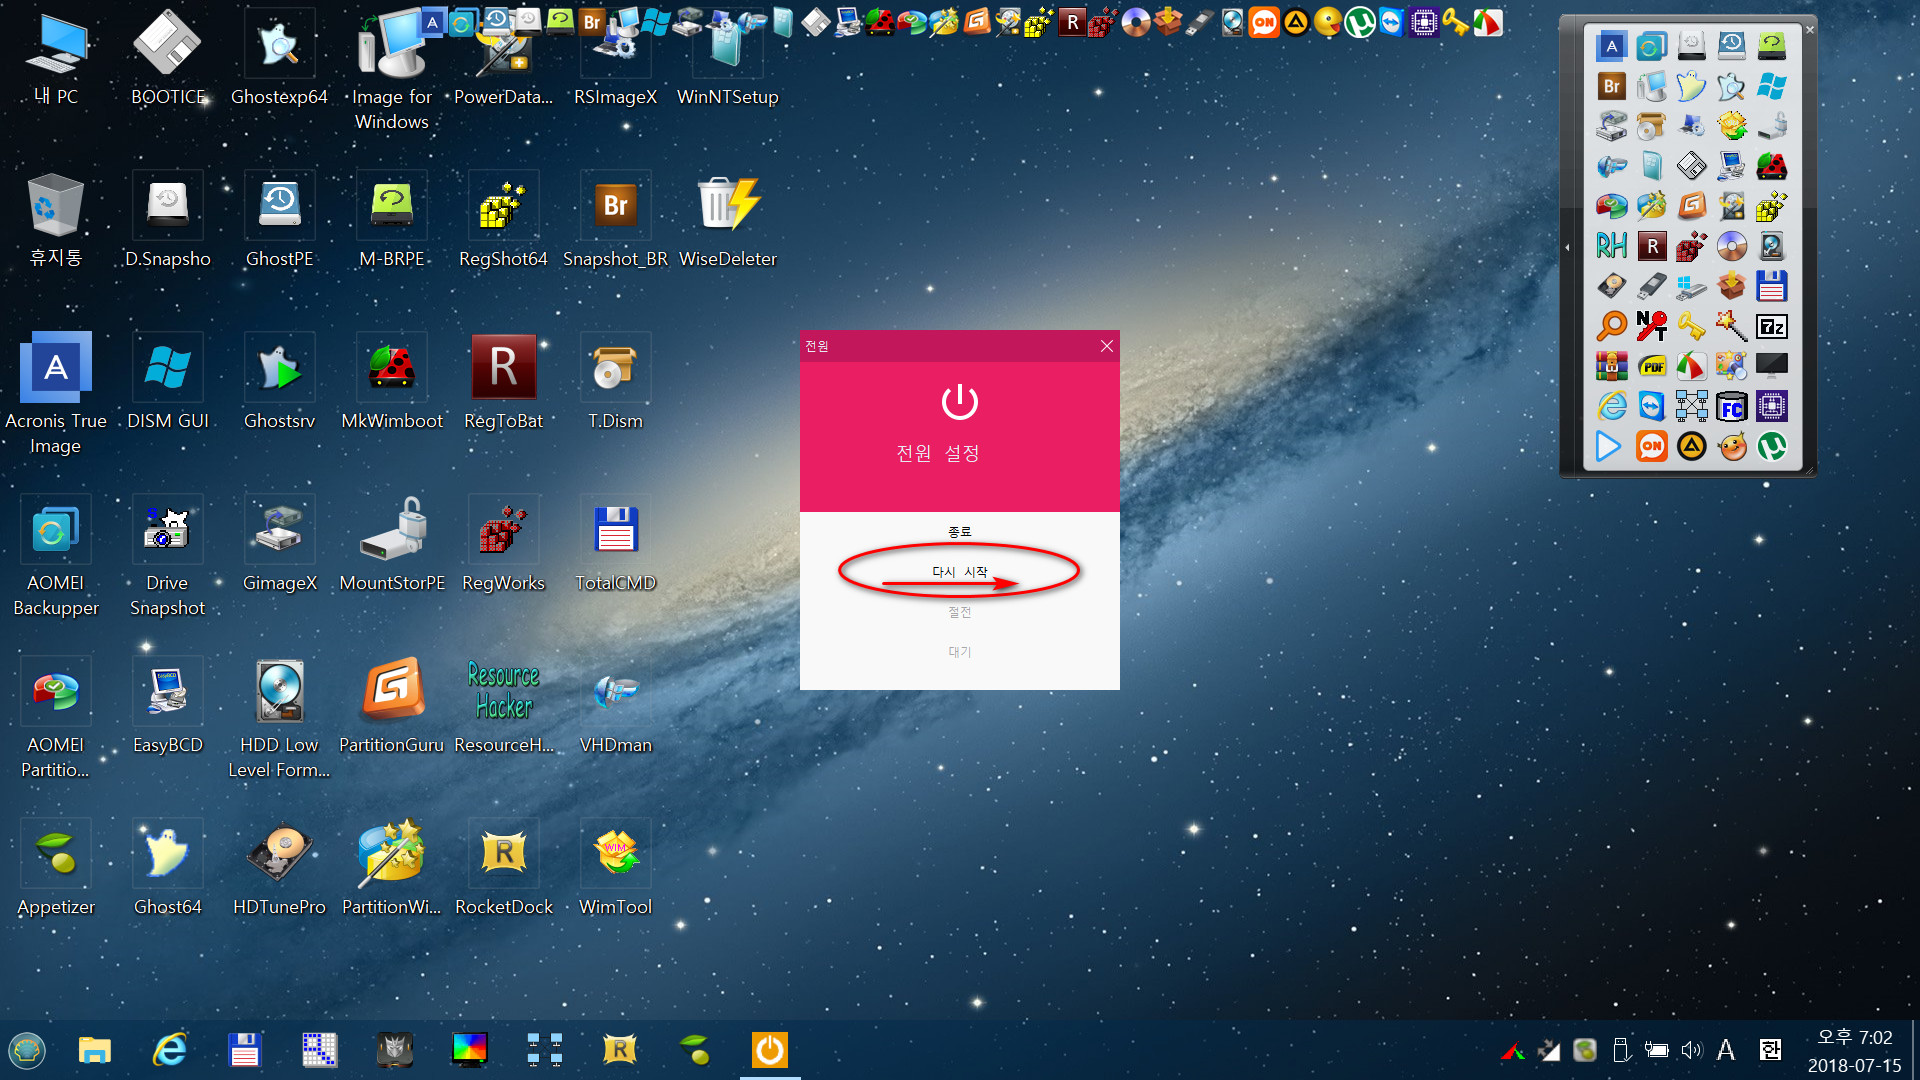
Task: Collapse side dock panel with left arrow
Action: click(1568, 247)
